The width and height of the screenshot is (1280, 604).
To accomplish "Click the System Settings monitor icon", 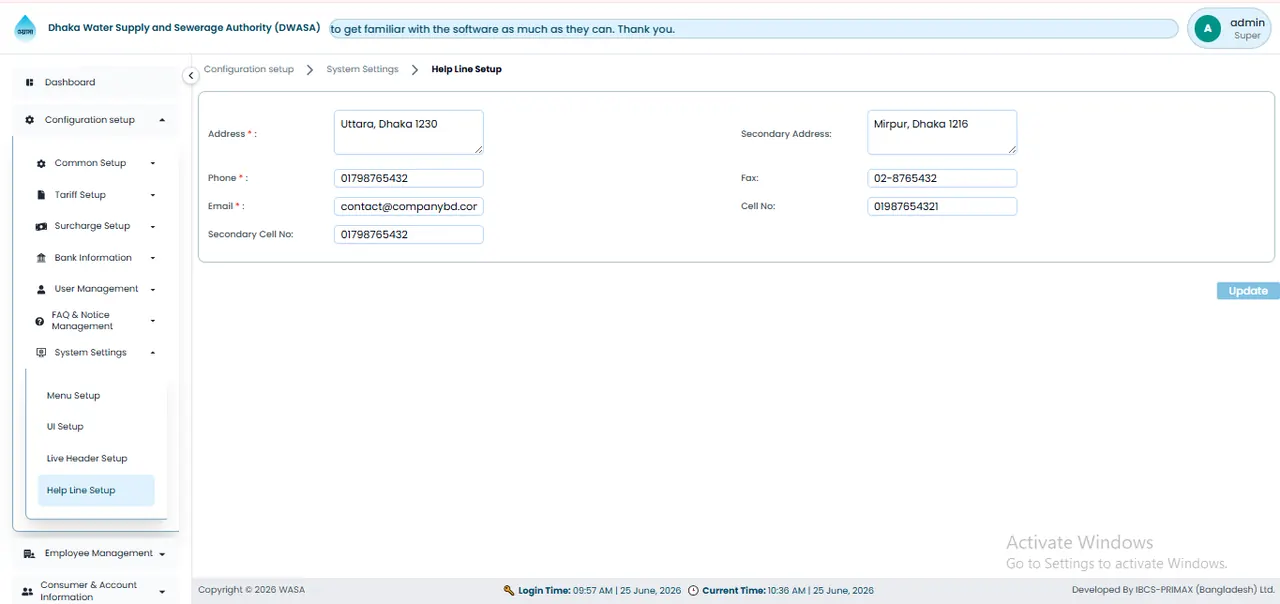I will [41, 352].
